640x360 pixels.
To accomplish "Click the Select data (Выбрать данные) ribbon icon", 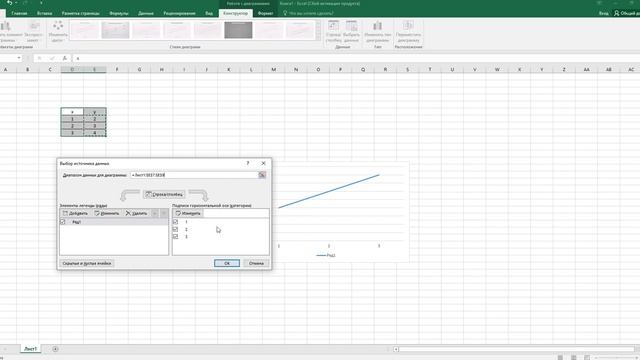I will click(x=351, y=32).
